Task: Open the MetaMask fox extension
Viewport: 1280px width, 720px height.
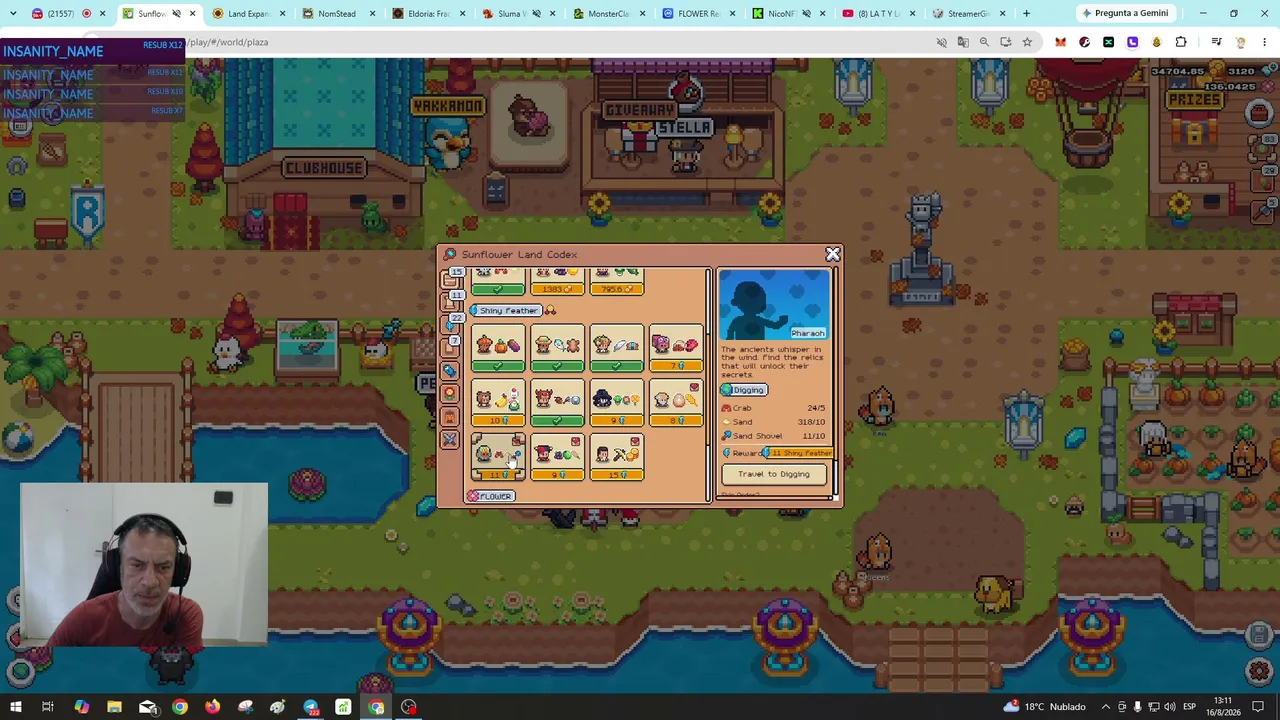Action: (1060, 42)
